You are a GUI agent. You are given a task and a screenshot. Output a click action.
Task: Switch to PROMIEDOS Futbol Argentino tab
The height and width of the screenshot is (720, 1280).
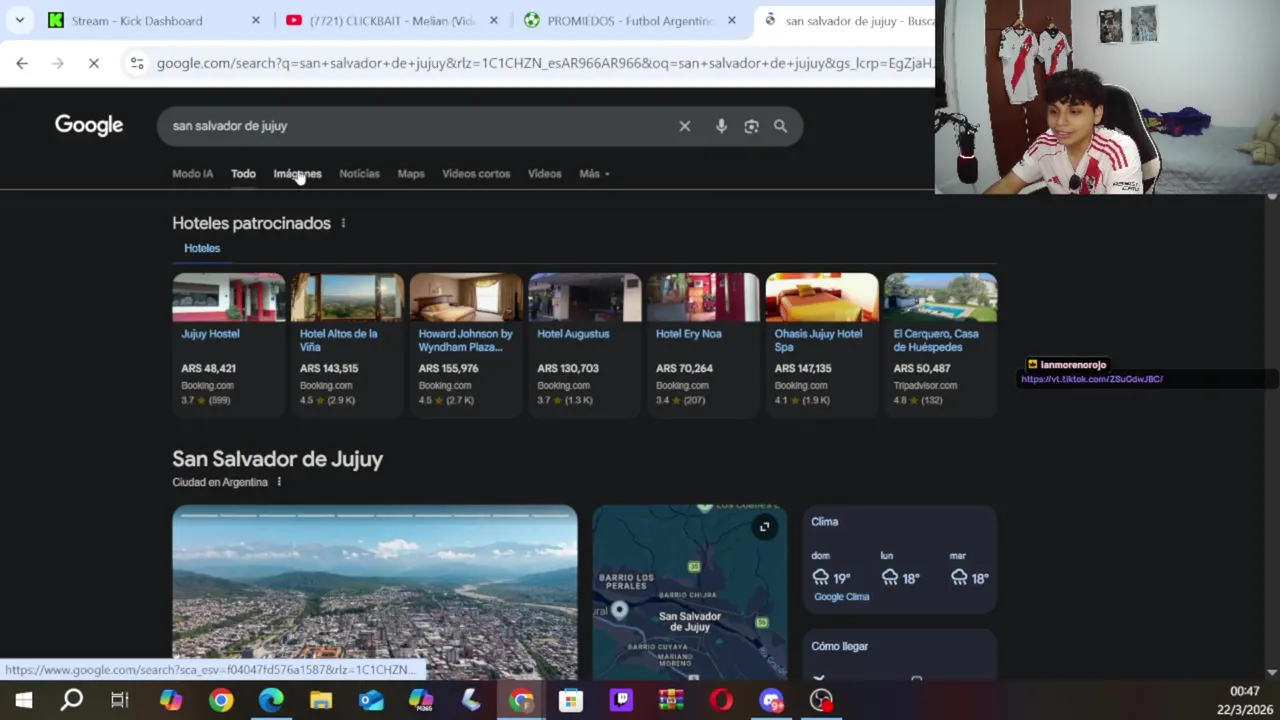click(x=631, y=20)
